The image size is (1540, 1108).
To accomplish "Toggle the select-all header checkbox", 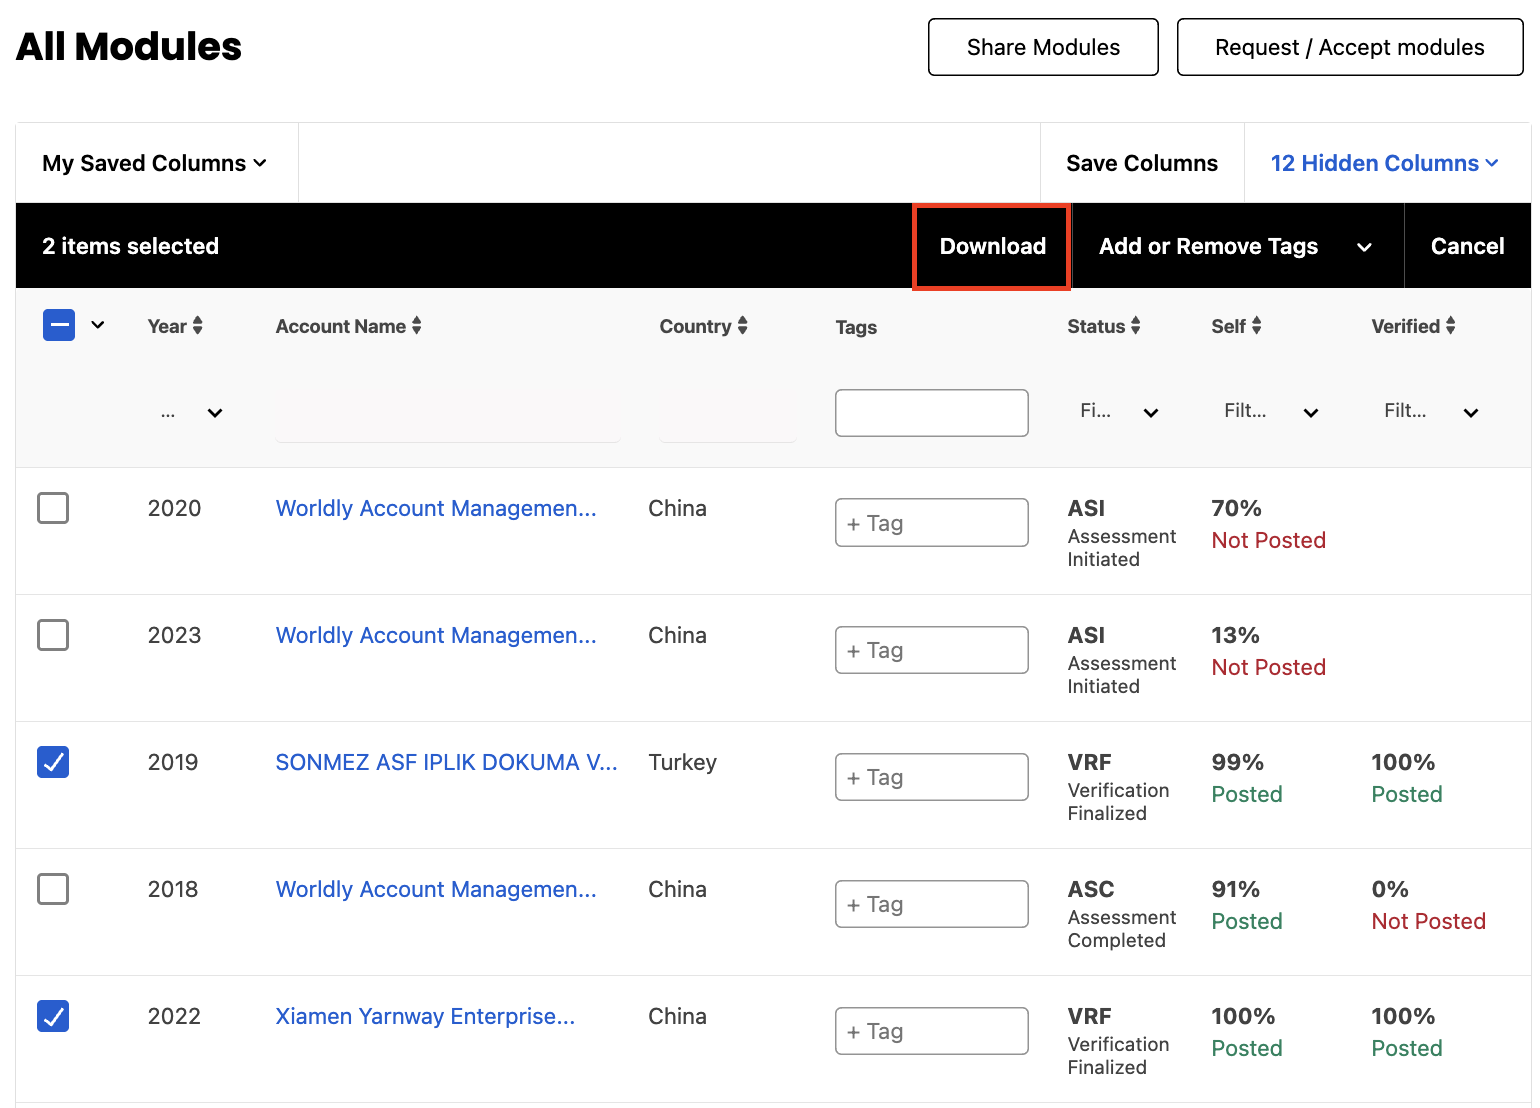I will (59, 325).
